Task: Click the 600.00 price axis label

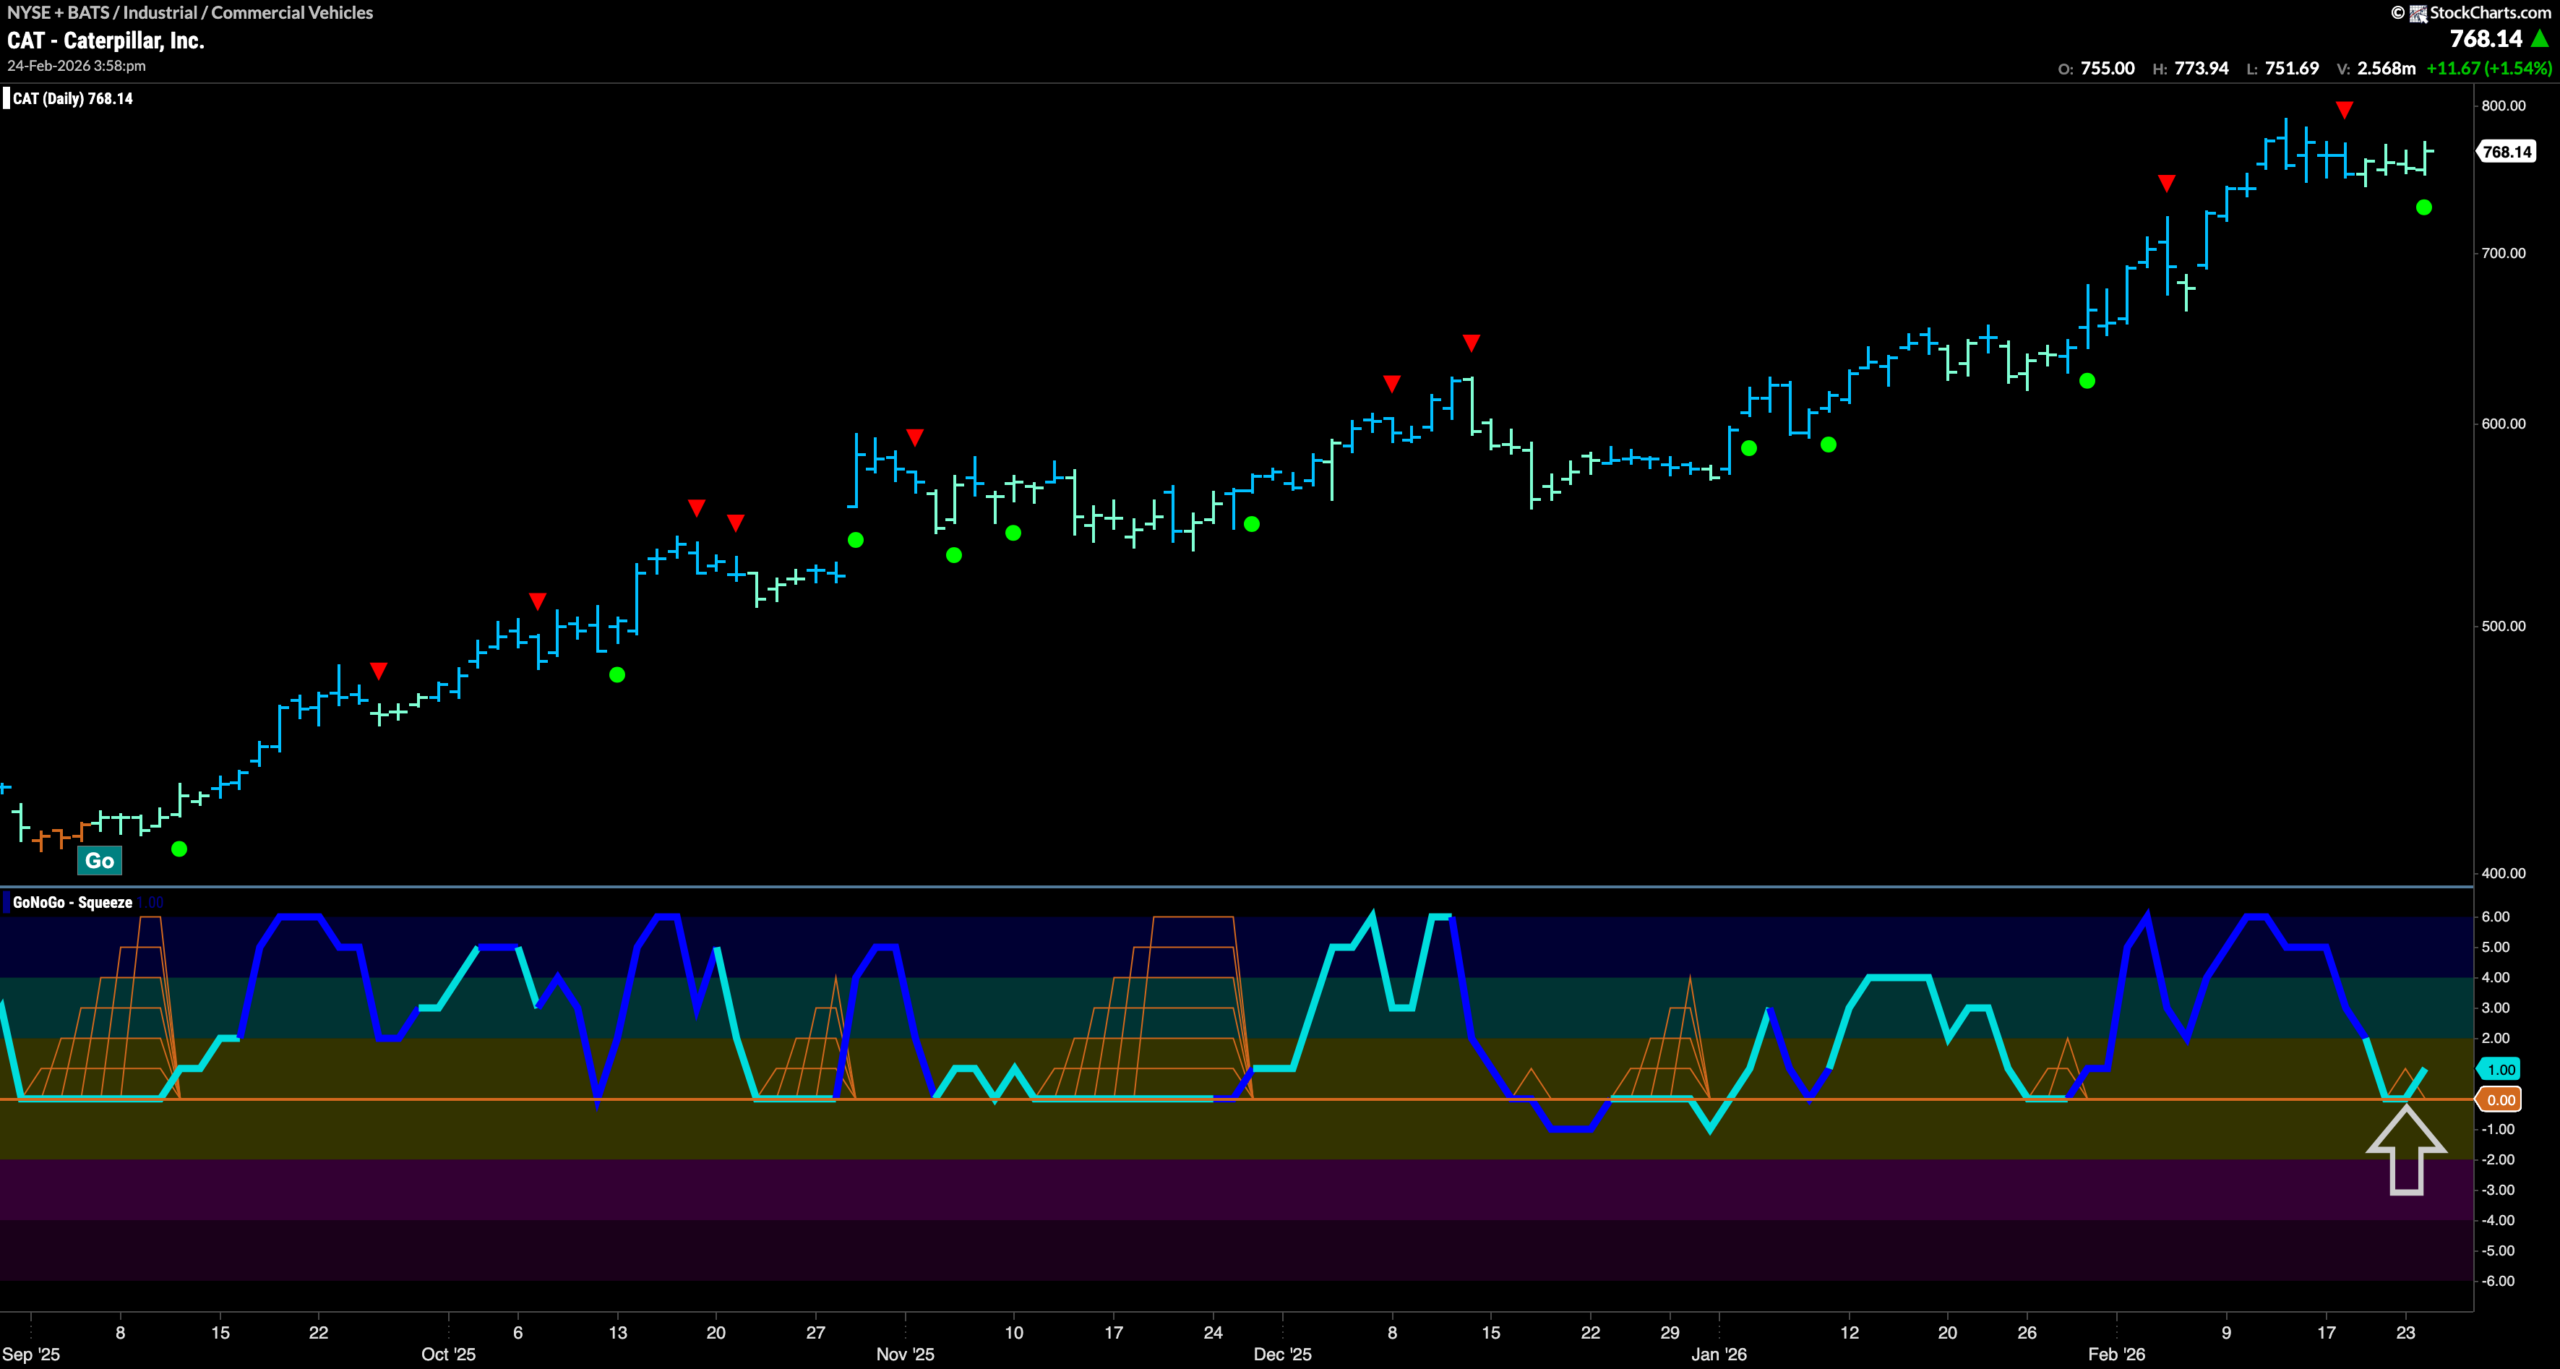Action: pos(2504,424)
